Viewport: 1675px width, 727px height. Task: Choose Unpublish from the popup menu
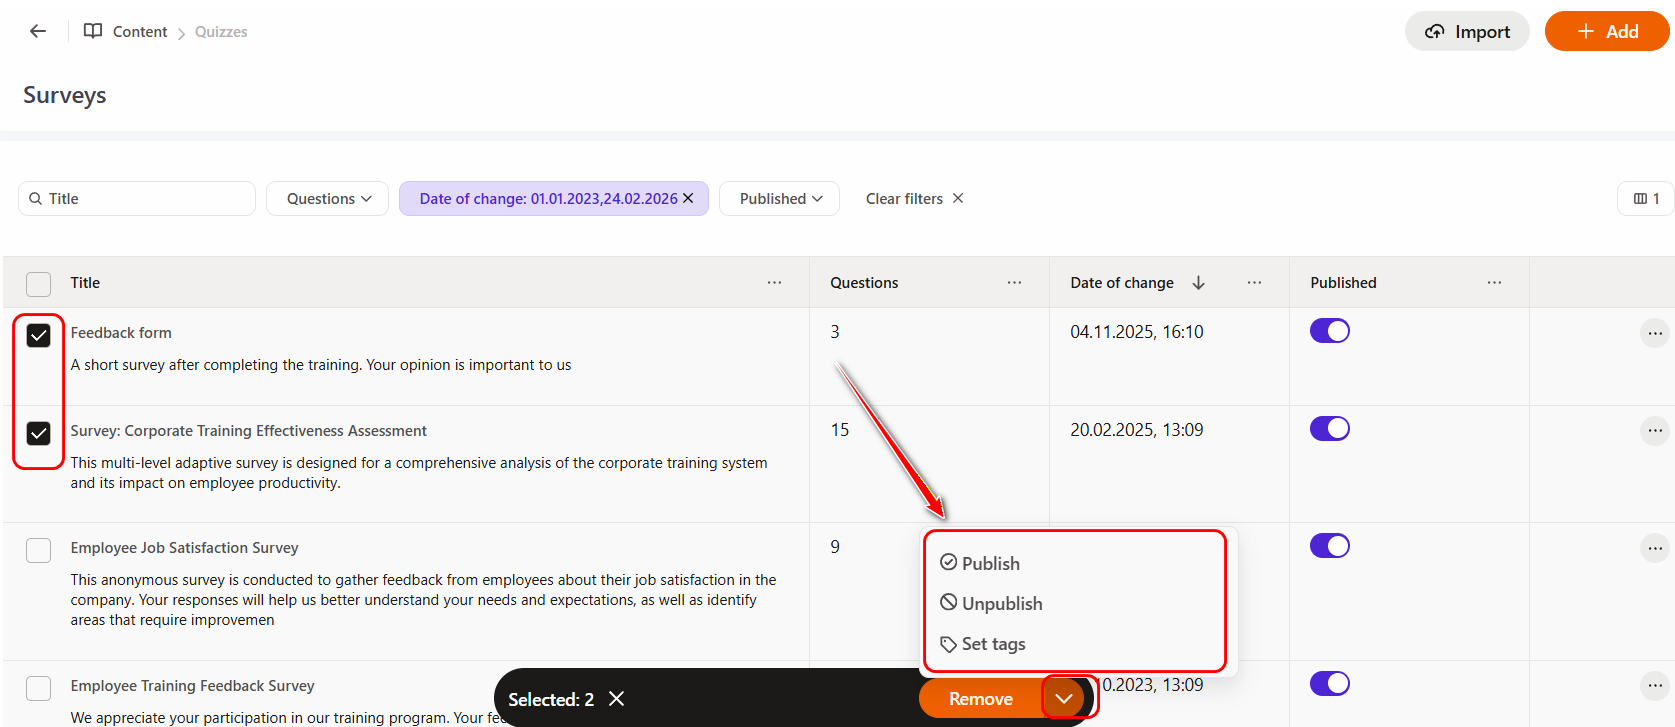[1001, 604]
